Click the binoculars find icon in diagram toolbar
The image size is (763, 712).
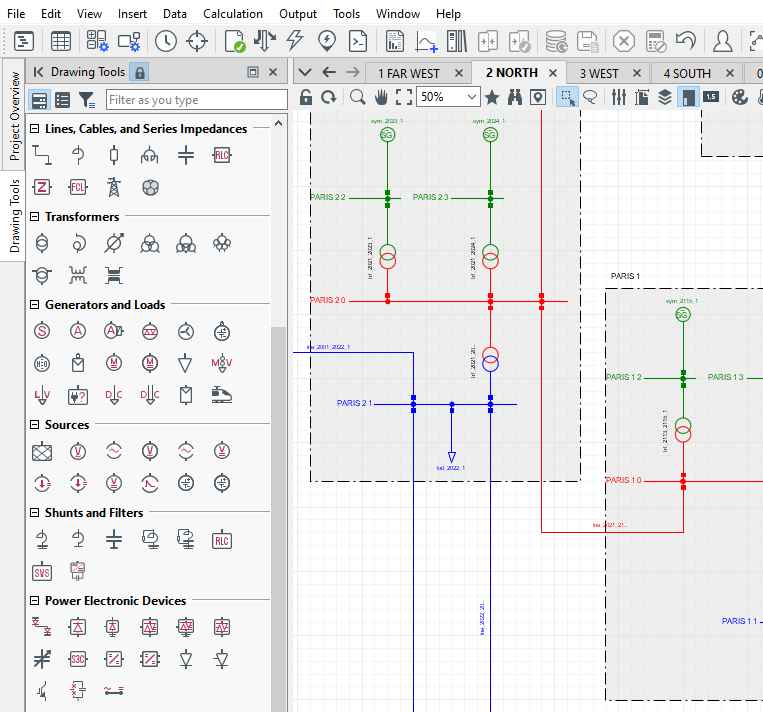pyautogui.click(x=515, y=97)
